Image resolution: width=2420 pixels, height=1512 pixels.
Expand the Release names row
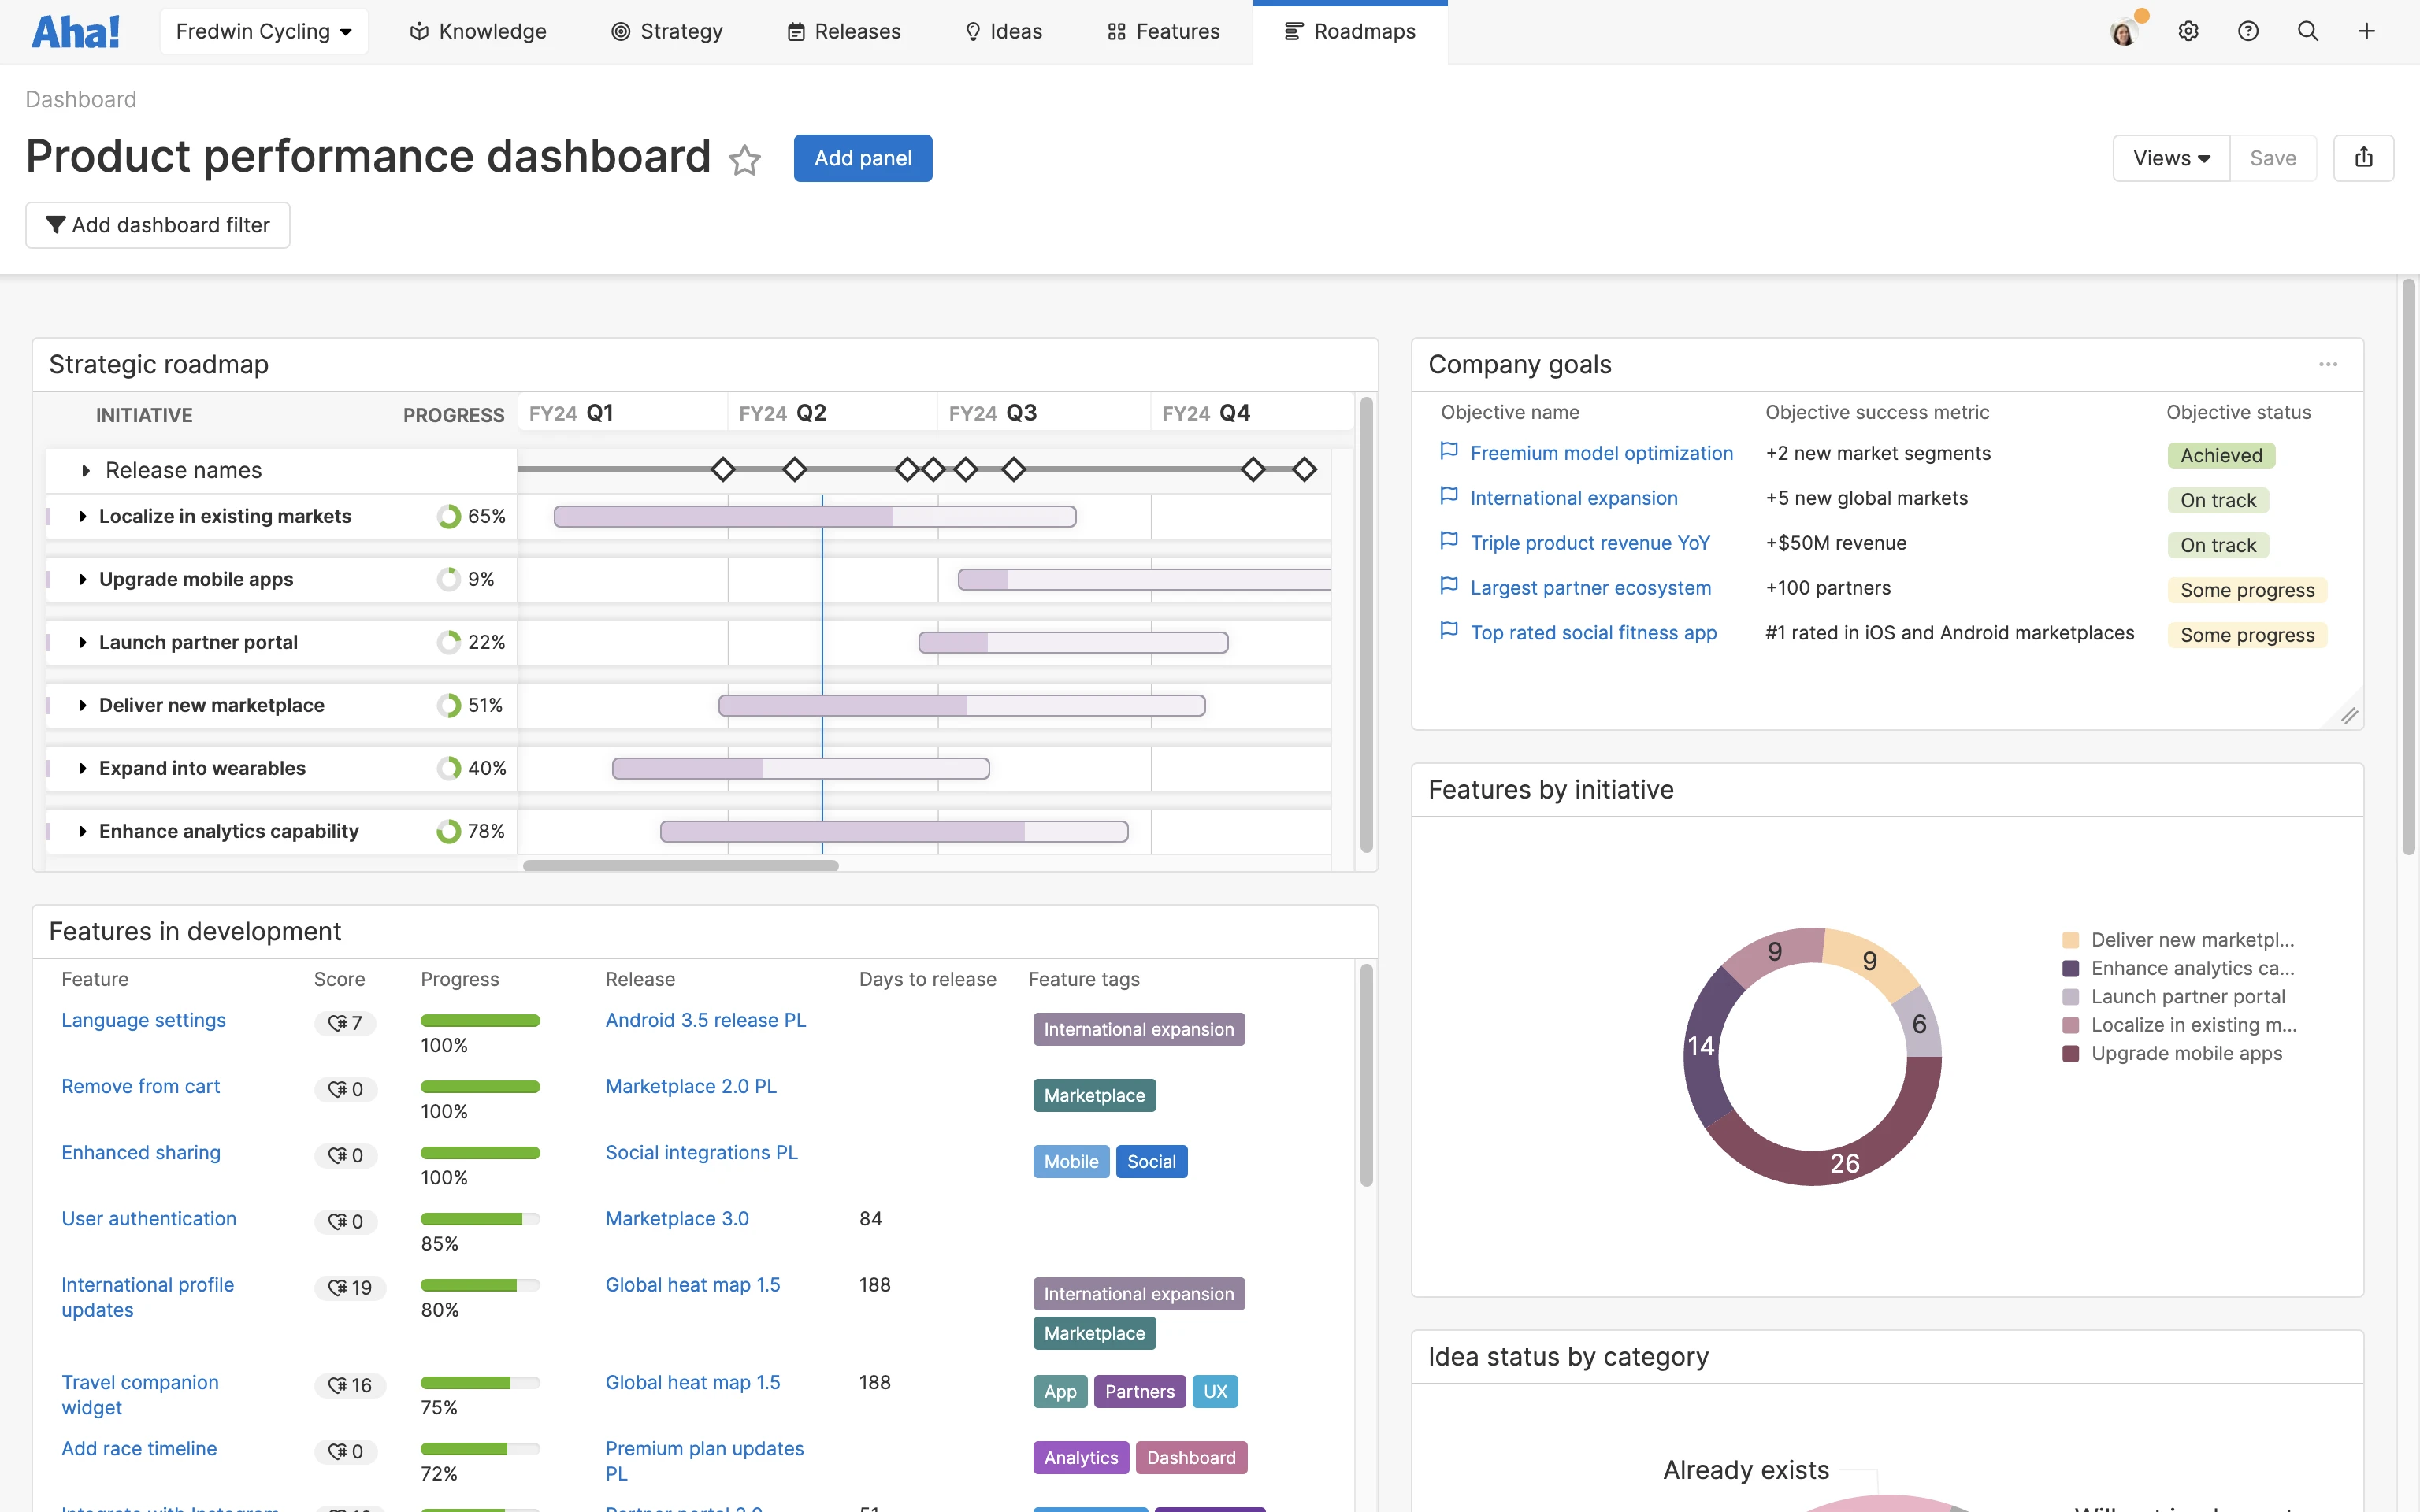coord(86,470)
